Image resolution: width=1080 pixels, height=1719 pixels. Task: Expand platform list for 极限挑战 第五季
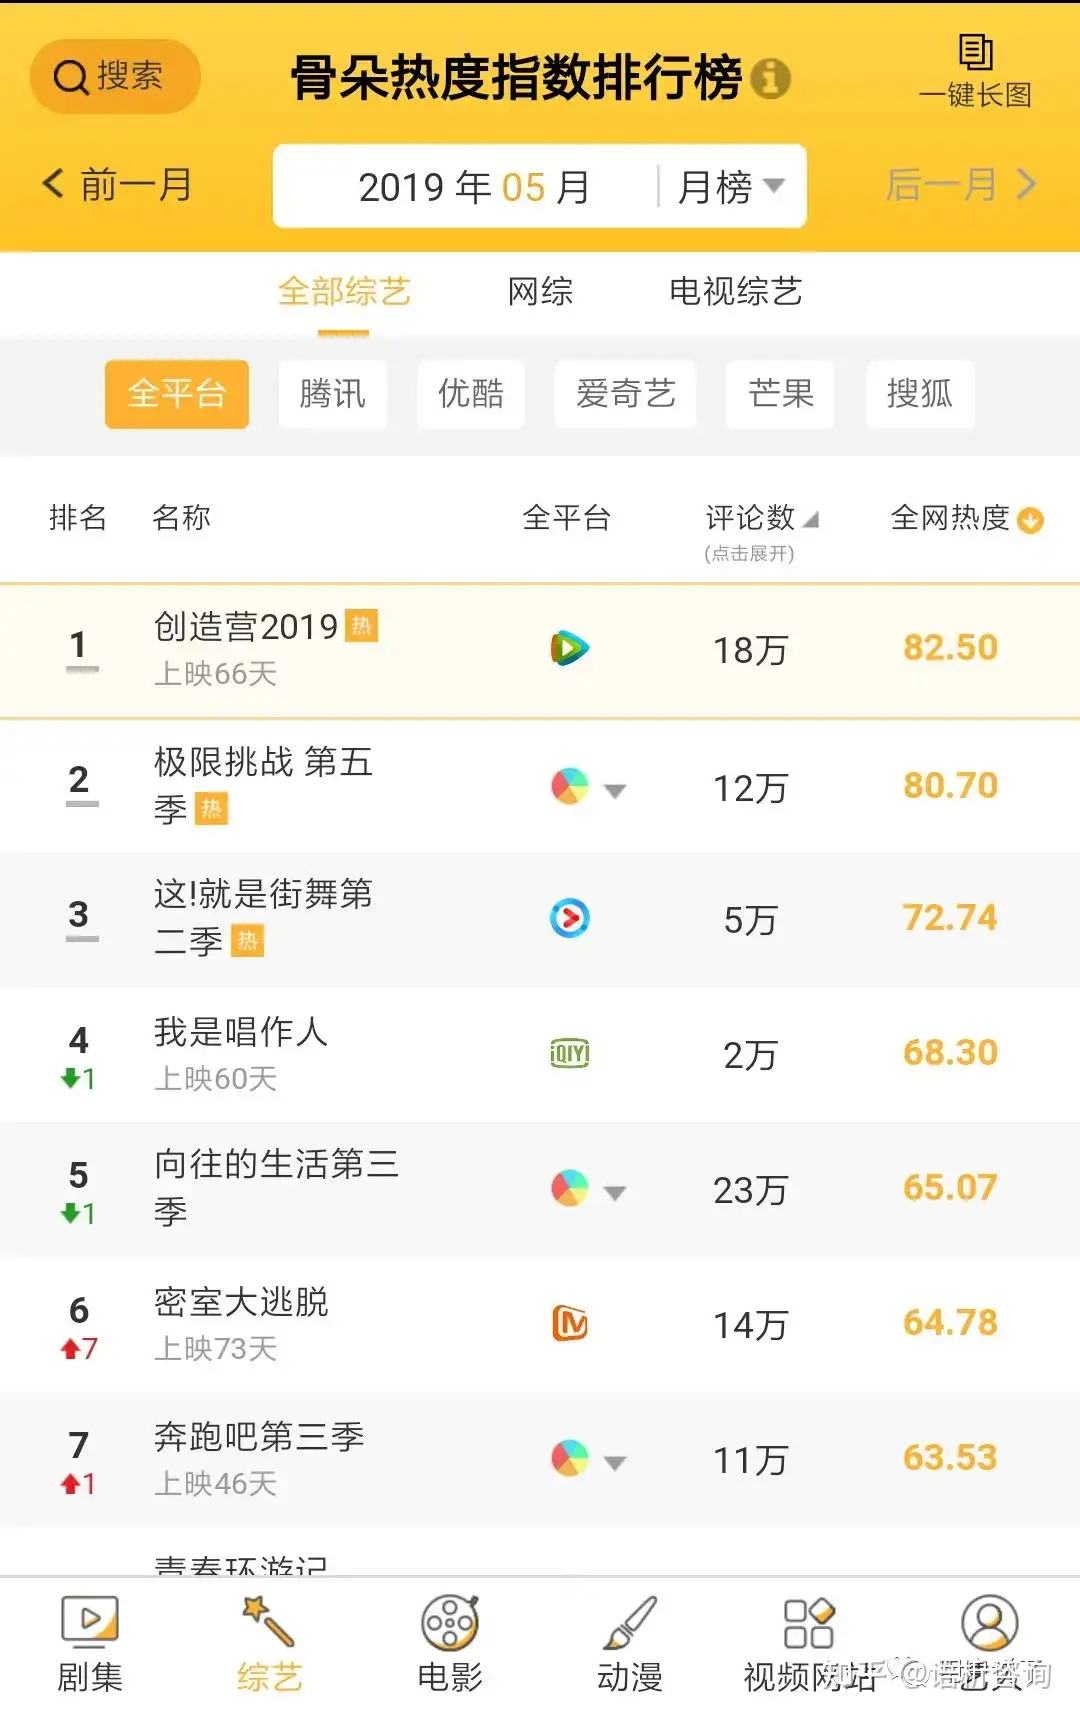(x=615, y=790)
